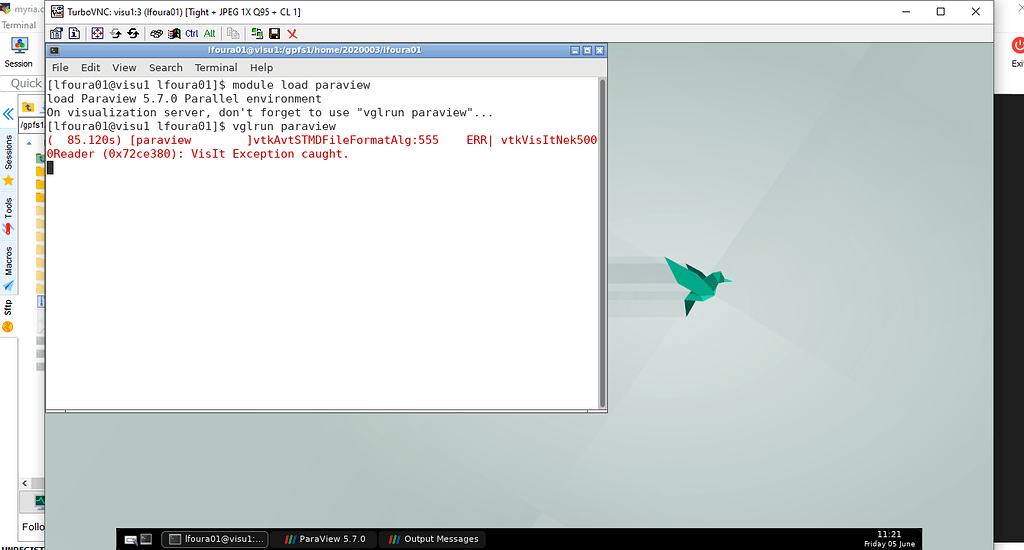Open TurboVNC connection options
The width and height of the screenshot is (1024, 550).
(x=56, y=33)
